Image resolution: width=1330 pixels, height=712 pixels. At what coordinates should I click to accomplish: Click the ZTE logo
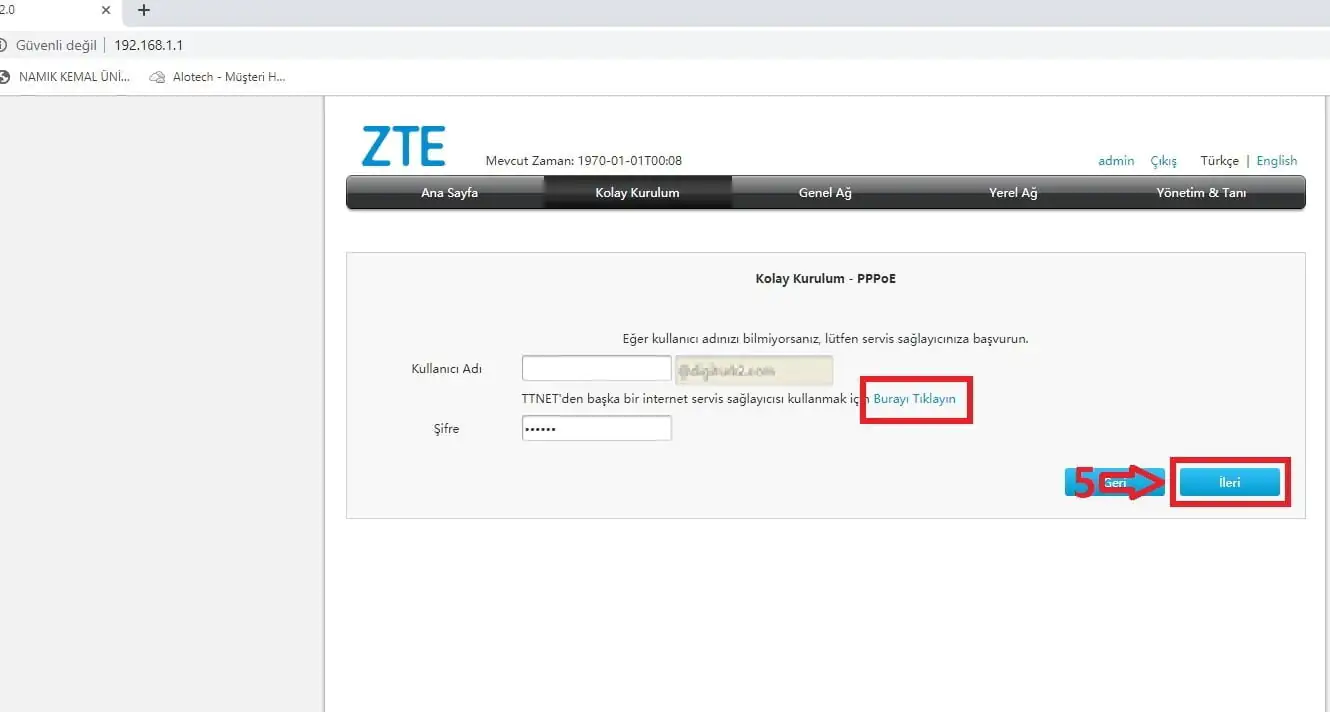pyautogui.click(x=402, y=145)
